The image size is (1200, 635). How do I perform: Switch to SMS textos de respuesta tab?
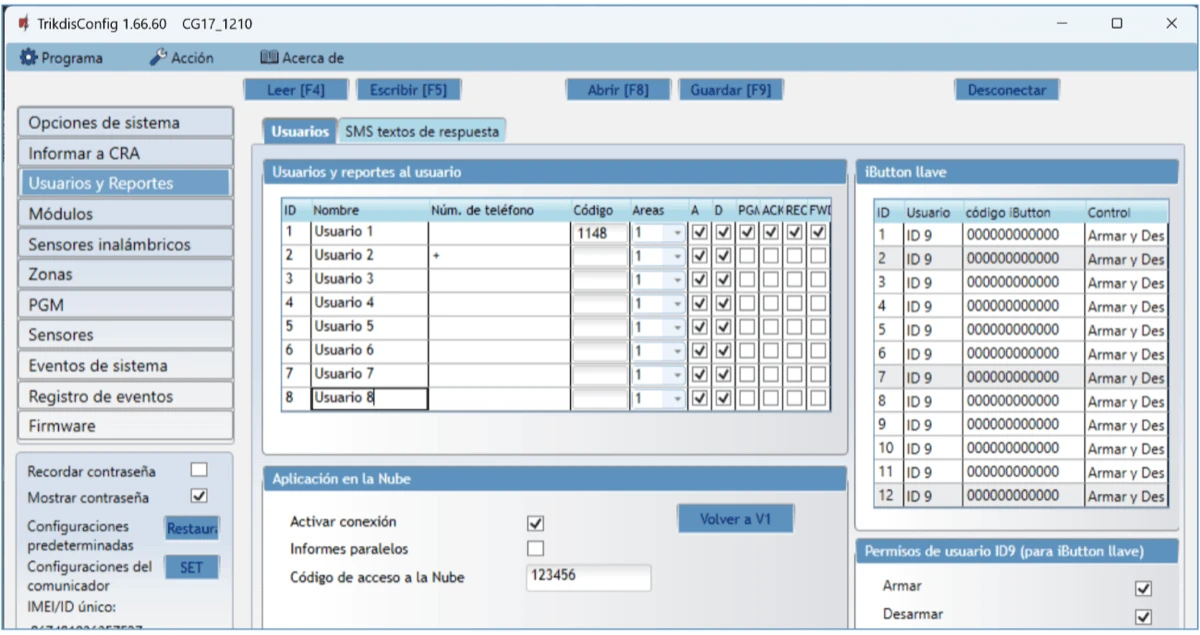point(421,131)
